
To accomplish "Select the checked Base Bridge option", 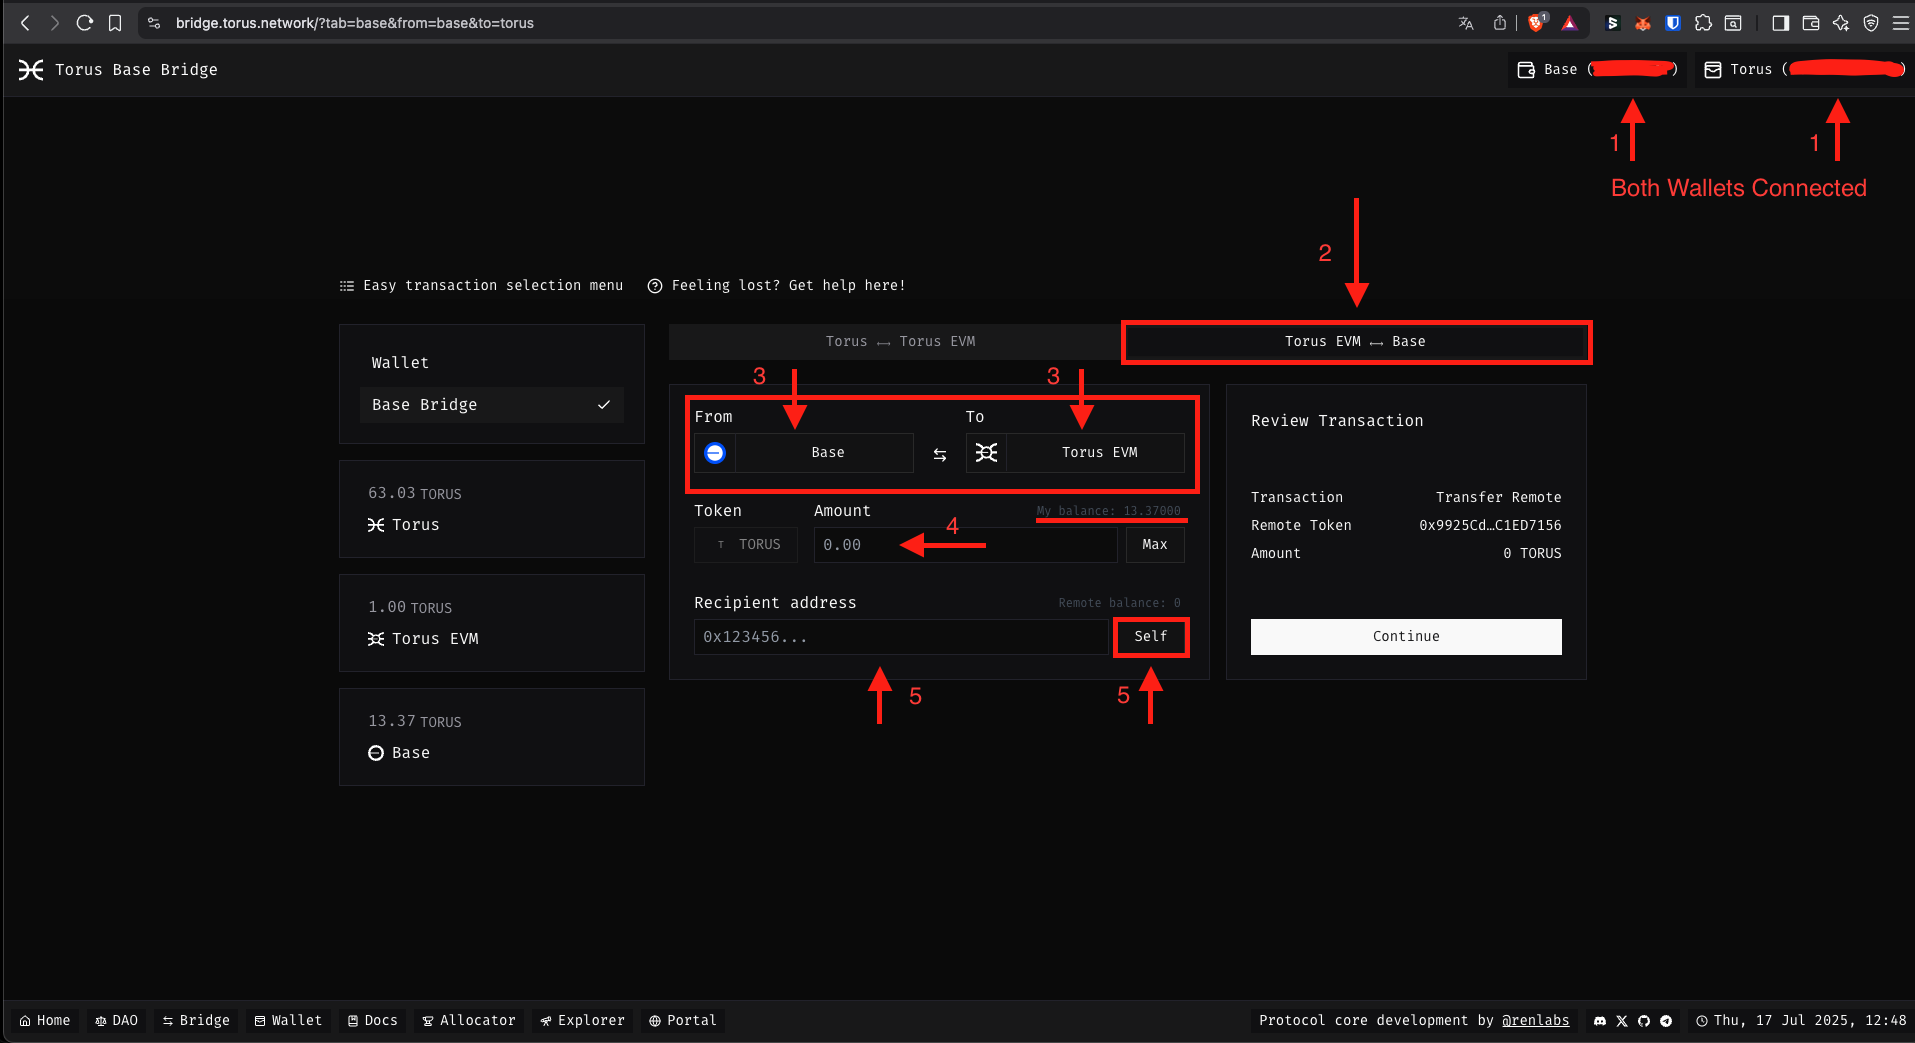I will pos(491,405).
